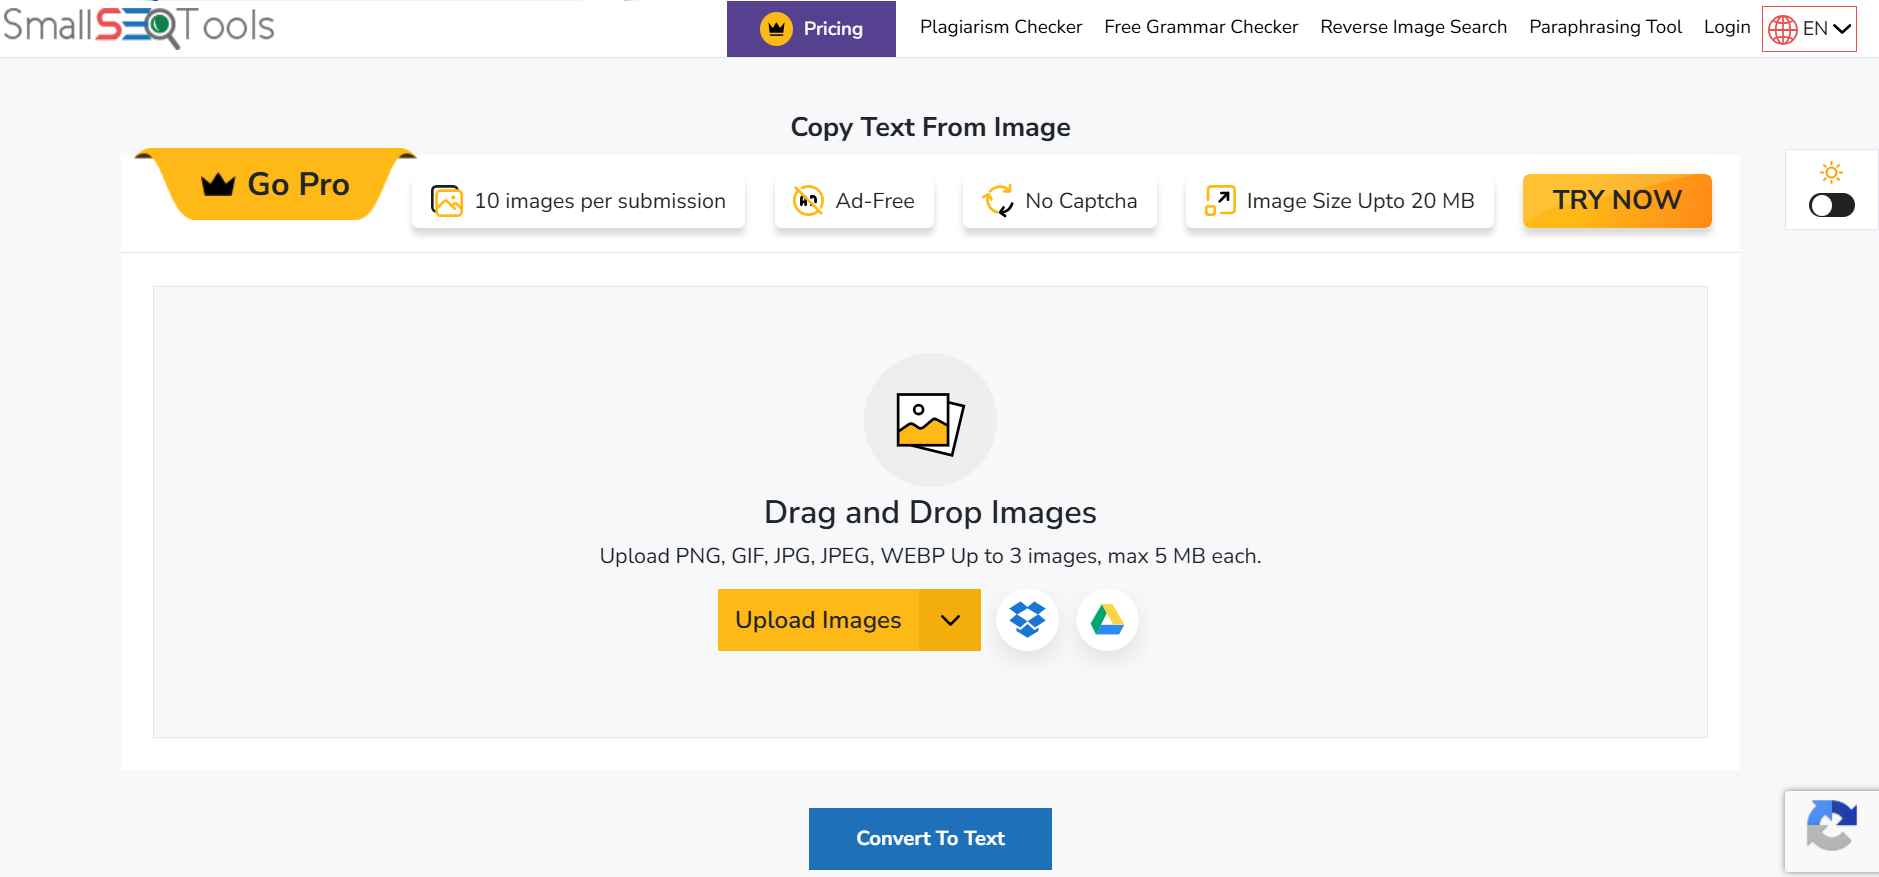Click Image Size Upto 20 MB label
This screenshot has height=877, width=1879.
coord(1360,201)
